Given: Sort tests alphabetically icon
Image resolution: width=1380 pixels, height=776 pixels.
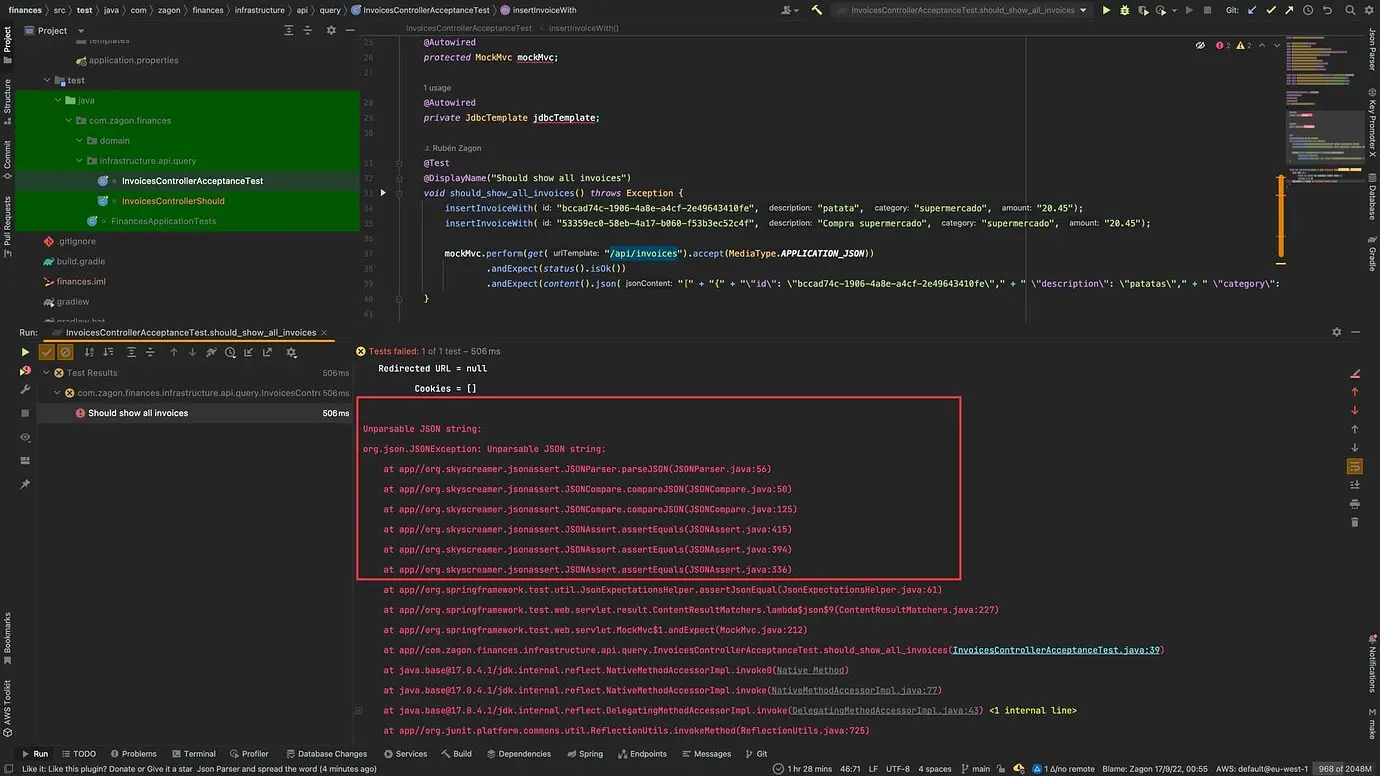Looking at the screenshot, I should coord(89,352).
